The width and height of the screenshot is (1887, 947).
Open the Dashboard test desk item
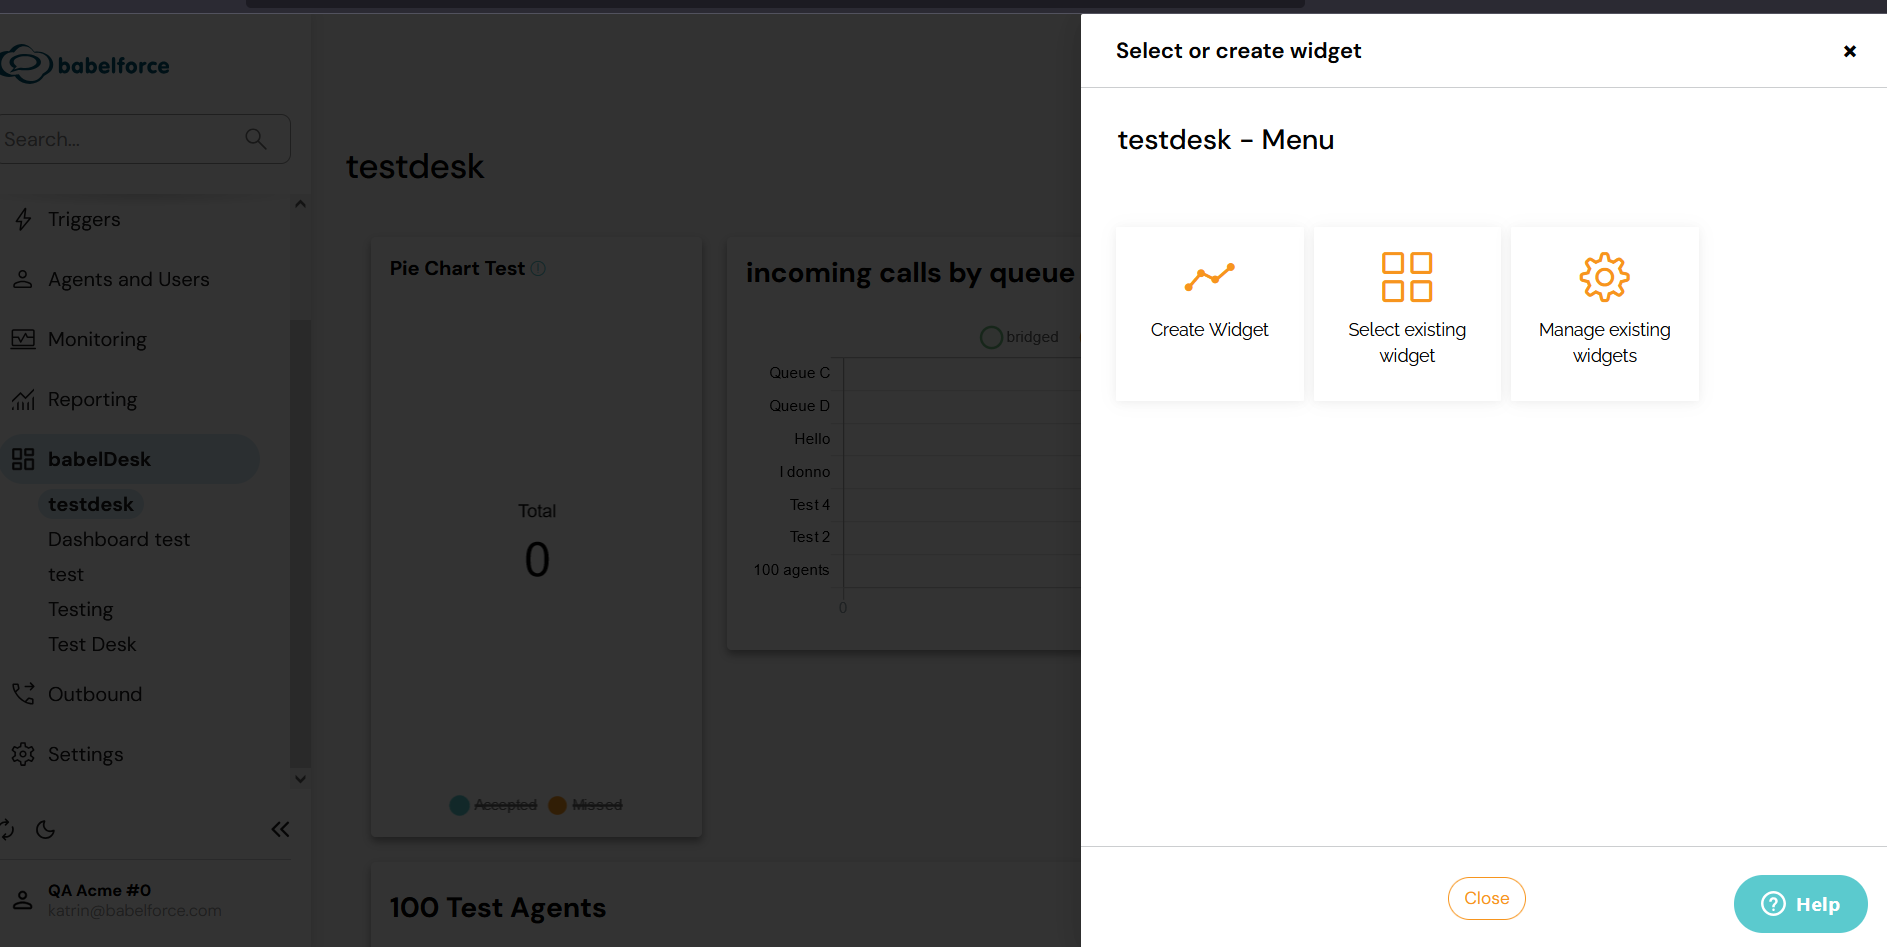pos(119,539)
